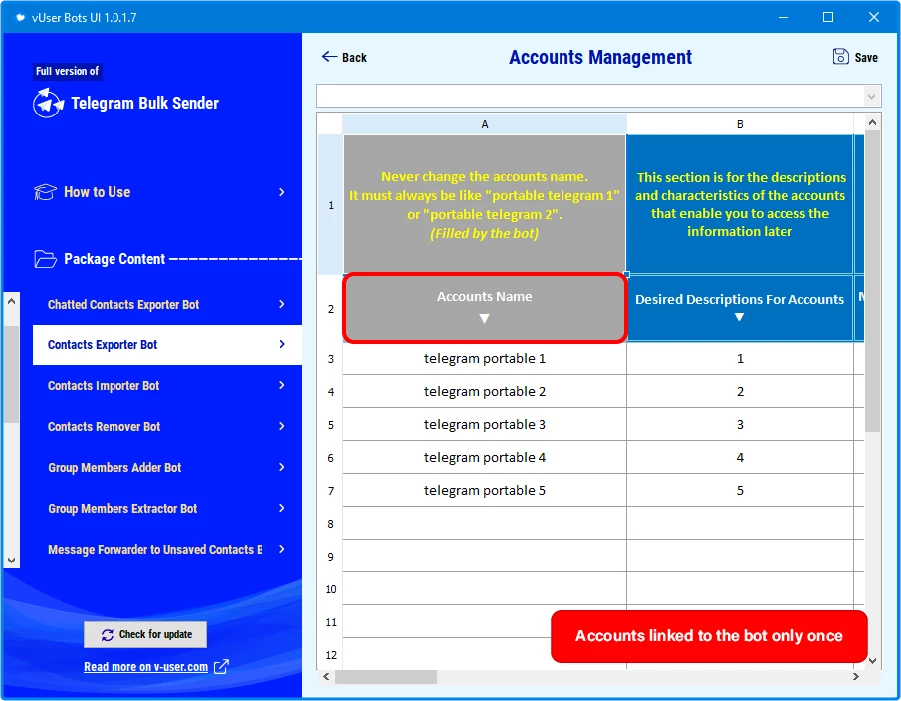
Task: Click spreadsheet scroll right arrow
Action: coord(856,677)
